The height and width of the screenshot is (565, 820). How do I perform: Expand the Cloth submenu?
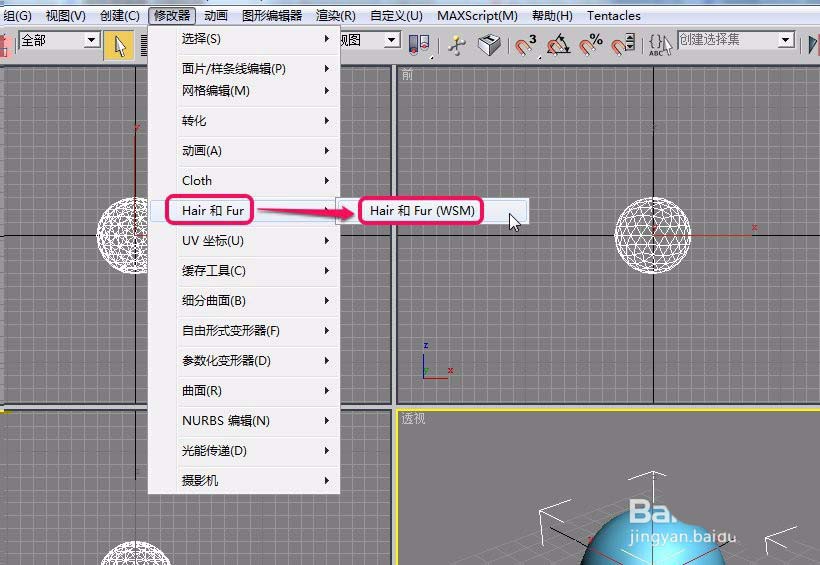tap(244, 180)
